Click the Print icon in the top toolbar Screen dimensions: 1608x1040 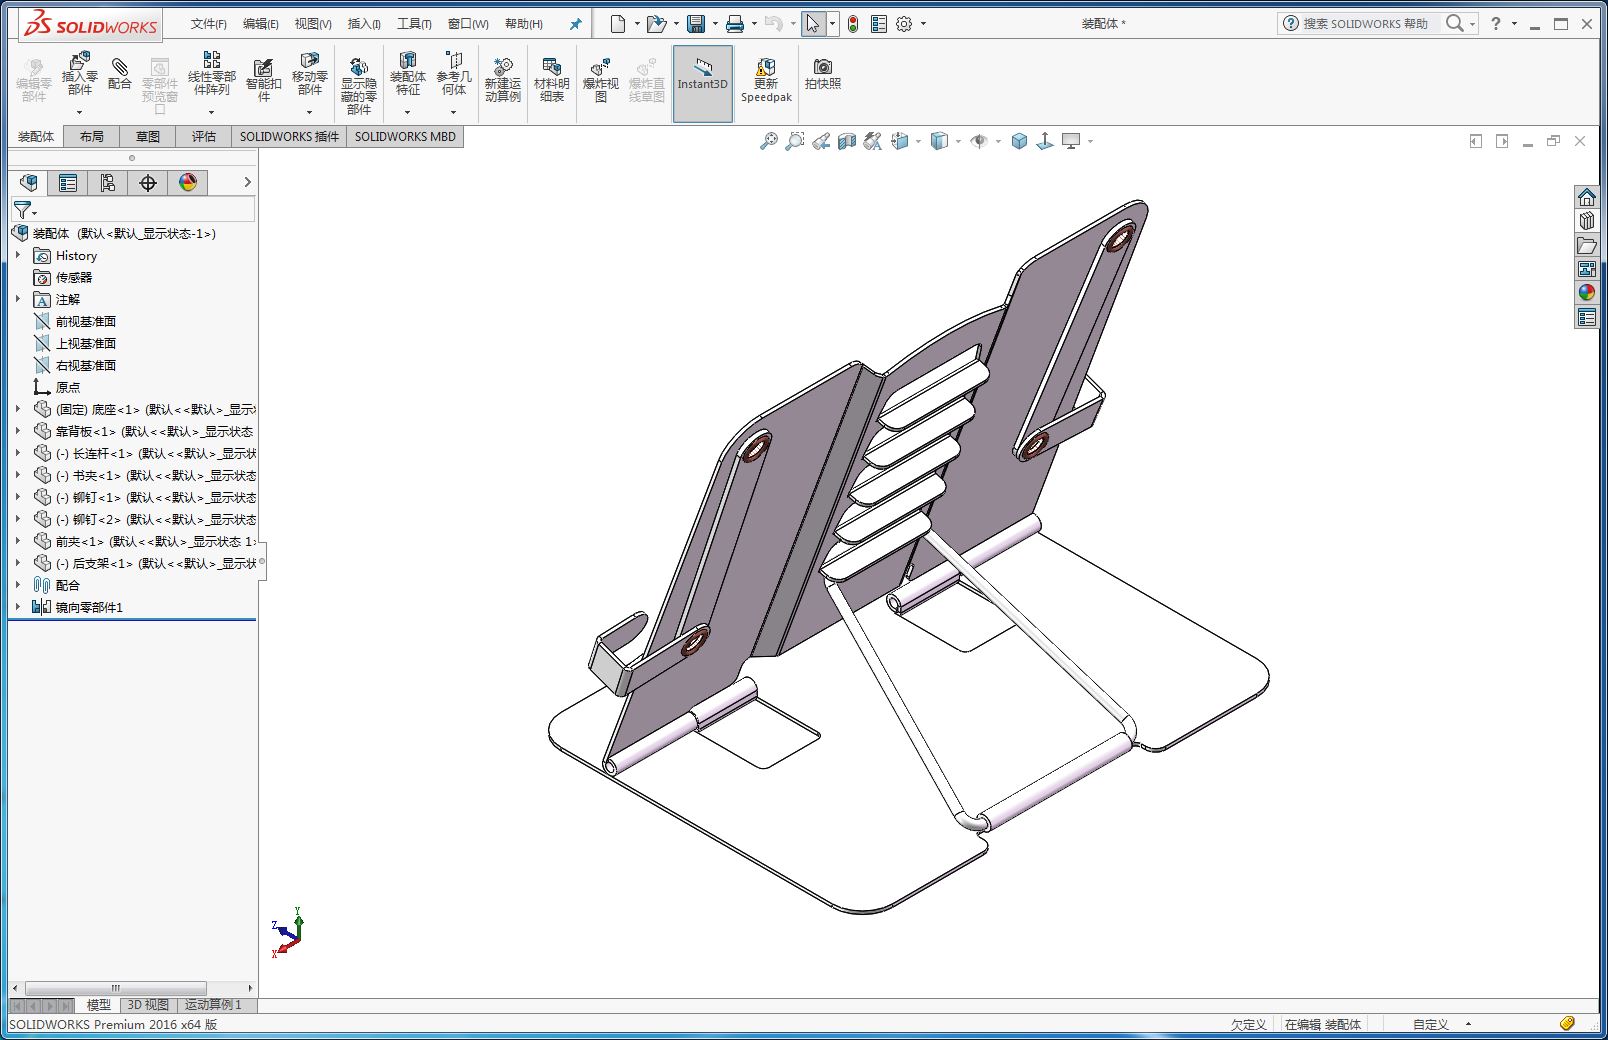pyautogui.click(x=735, y=24)
